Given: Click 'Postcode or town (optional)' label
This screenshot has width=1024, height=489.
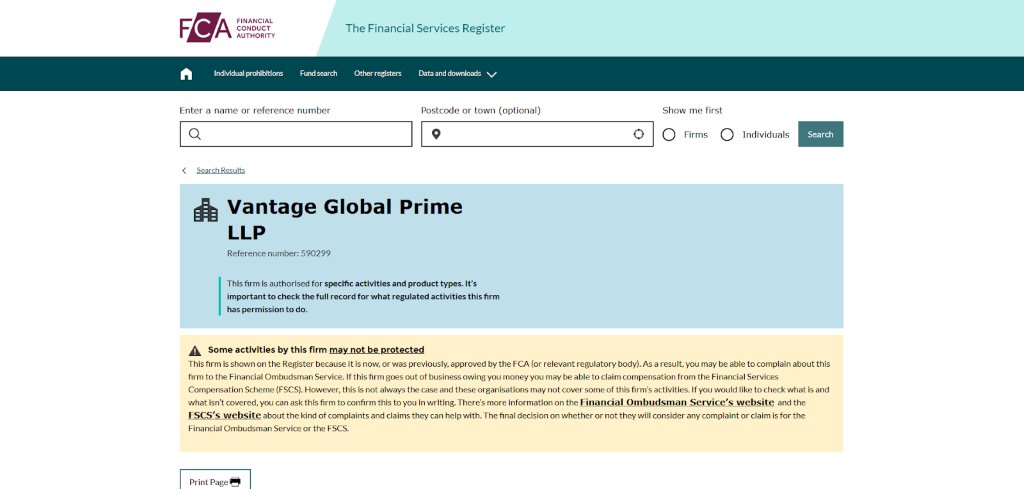Looking at the screenshot, I should coord(481,110).
